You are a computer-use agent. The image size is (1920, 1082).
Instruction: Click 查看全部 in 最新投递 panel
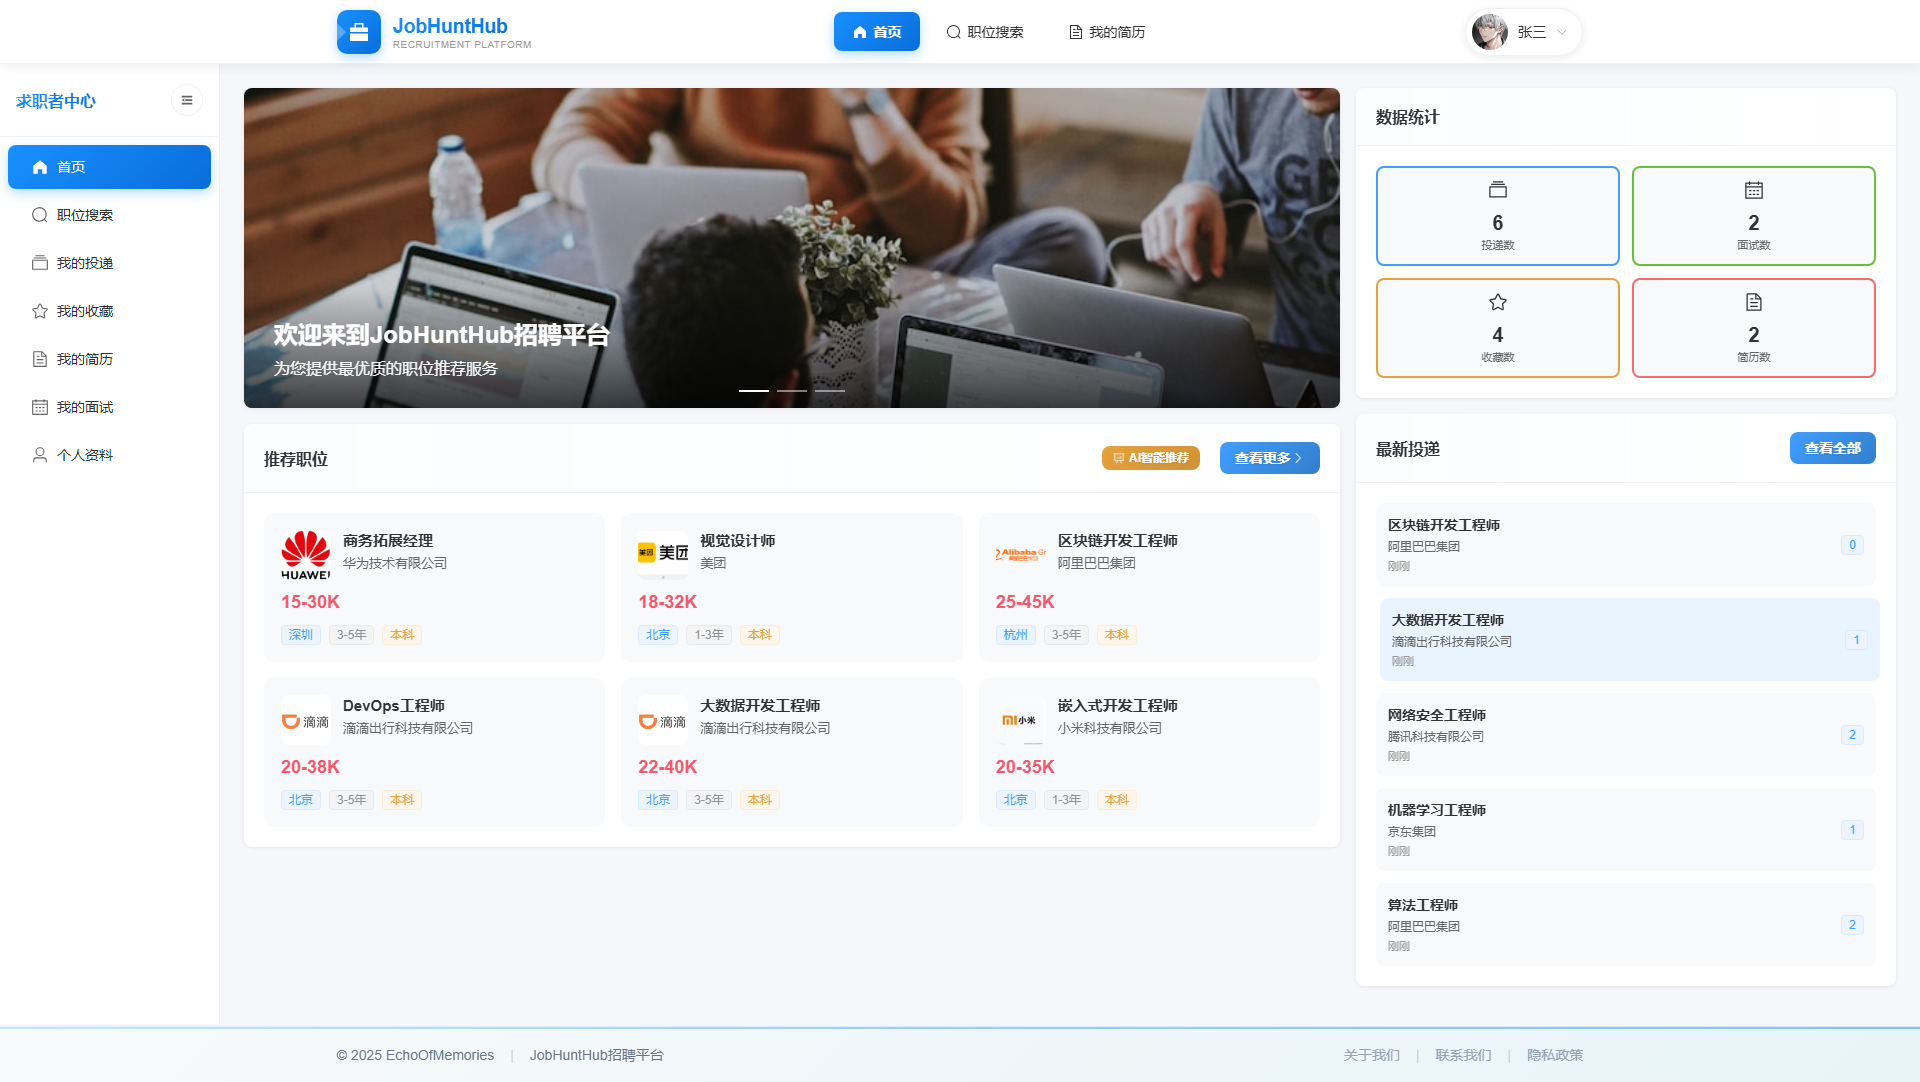1832,448
